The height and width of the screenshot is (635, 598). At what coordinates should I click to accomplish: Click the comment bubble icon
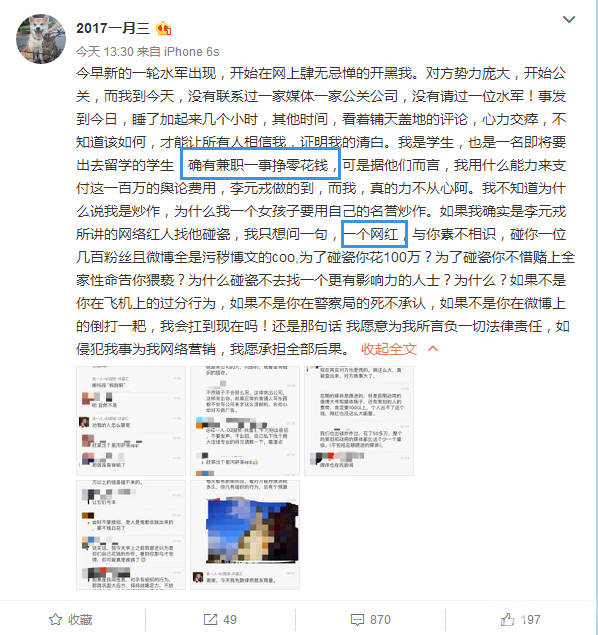pyautogui.click(x=357, y=620)
